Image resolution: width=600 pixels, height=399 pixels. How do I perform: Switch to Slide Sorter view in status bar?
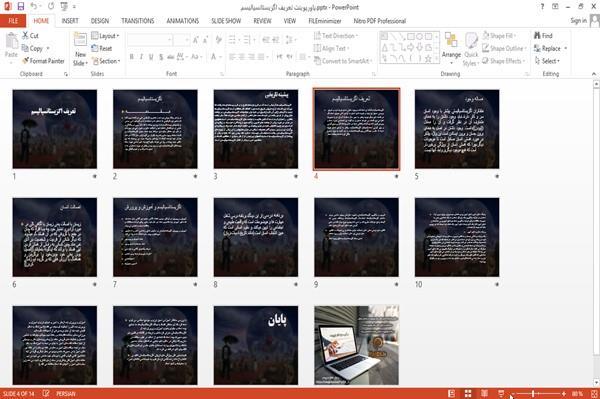[x=468, y=393]
